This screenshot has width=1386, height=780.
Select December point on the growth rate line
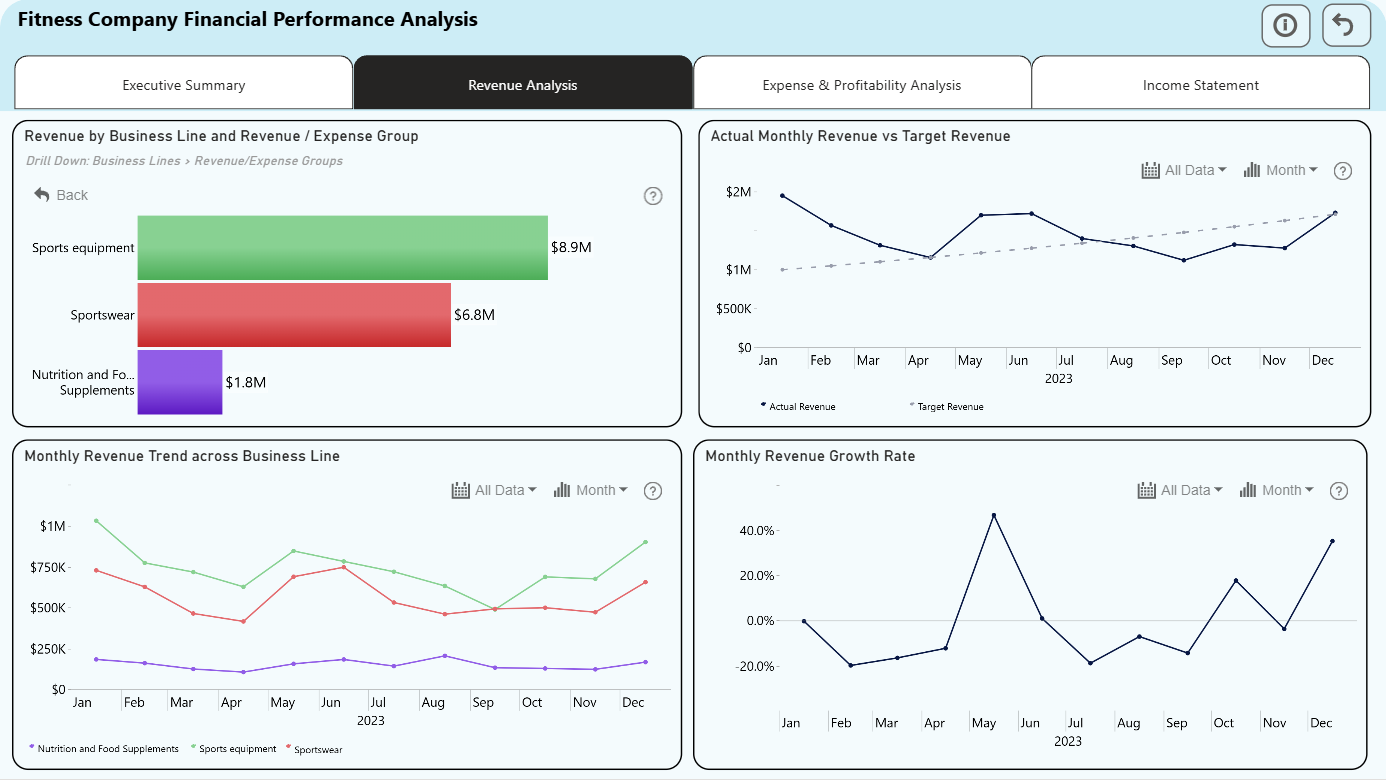(x=1332, y=541)
